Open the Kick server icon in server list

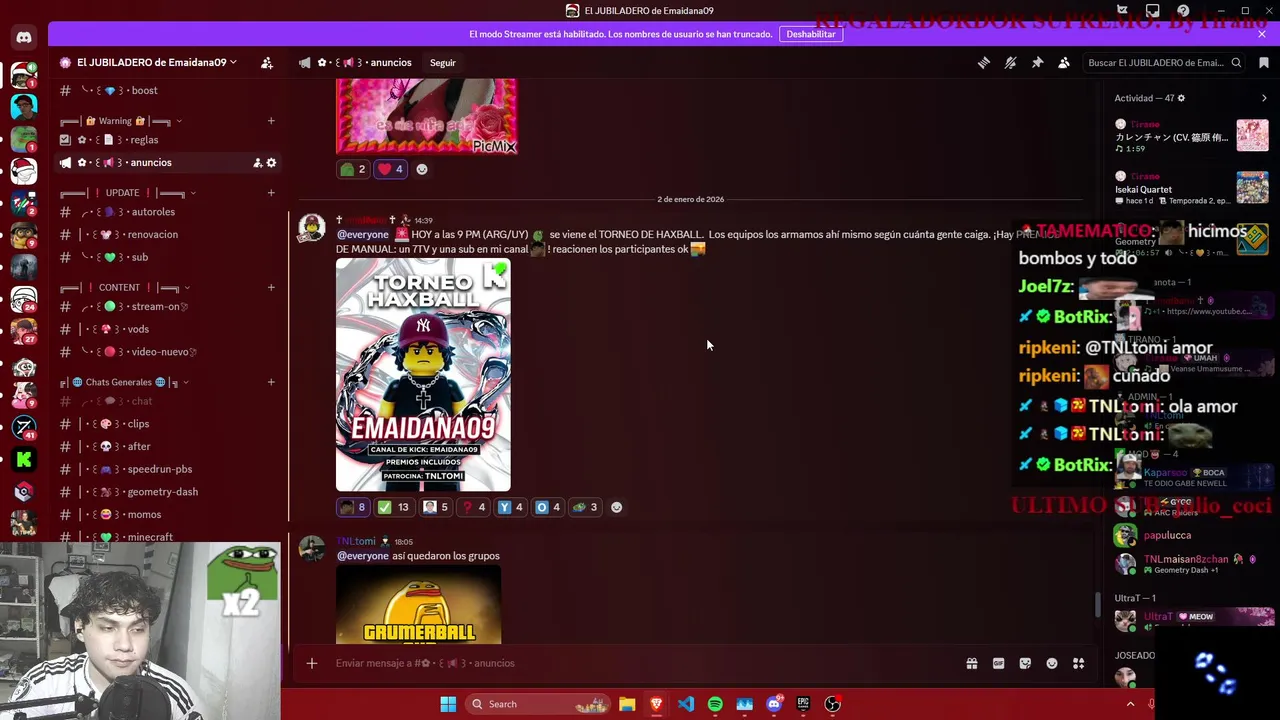24,460
